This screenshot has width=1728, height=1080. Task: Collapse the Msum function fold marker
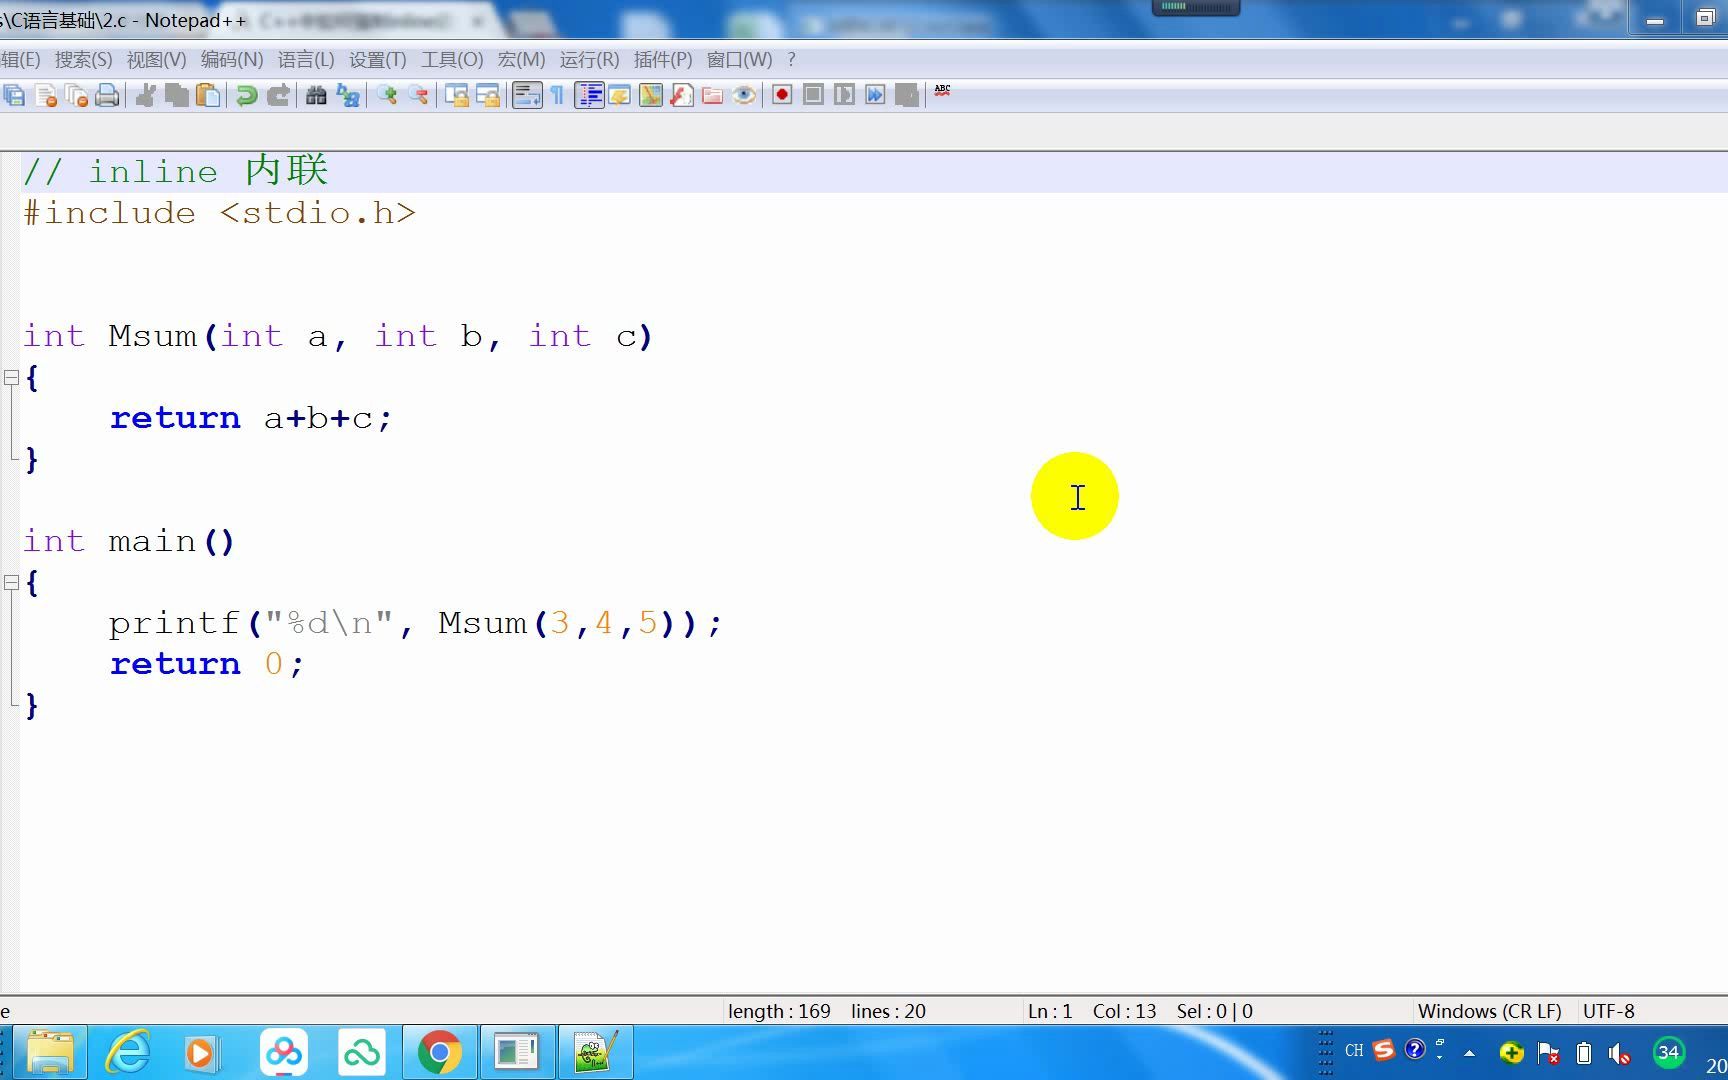[x=11, y=378]
